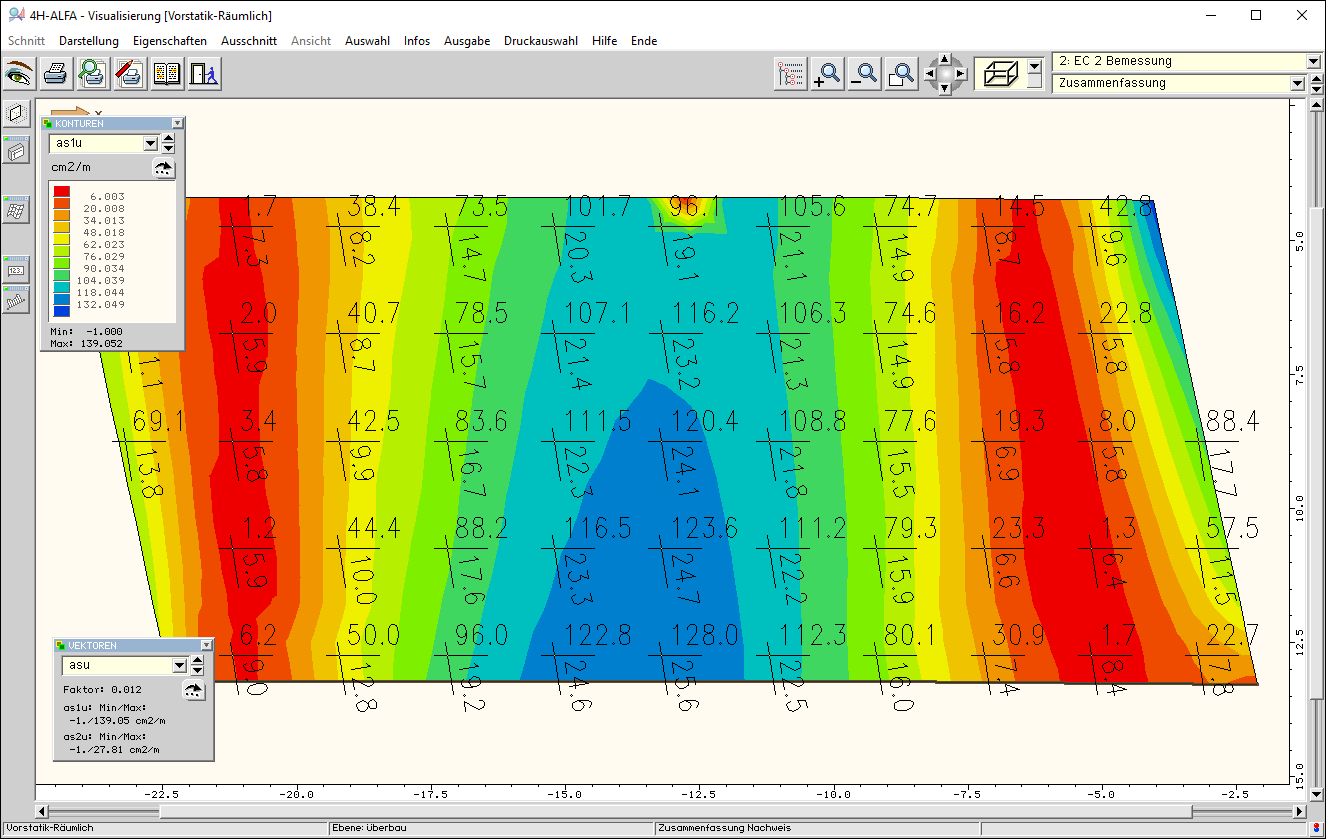Click the zoom in magnifier icon
The width and height of the screenshot is (1326, 839).
[827, 74]
